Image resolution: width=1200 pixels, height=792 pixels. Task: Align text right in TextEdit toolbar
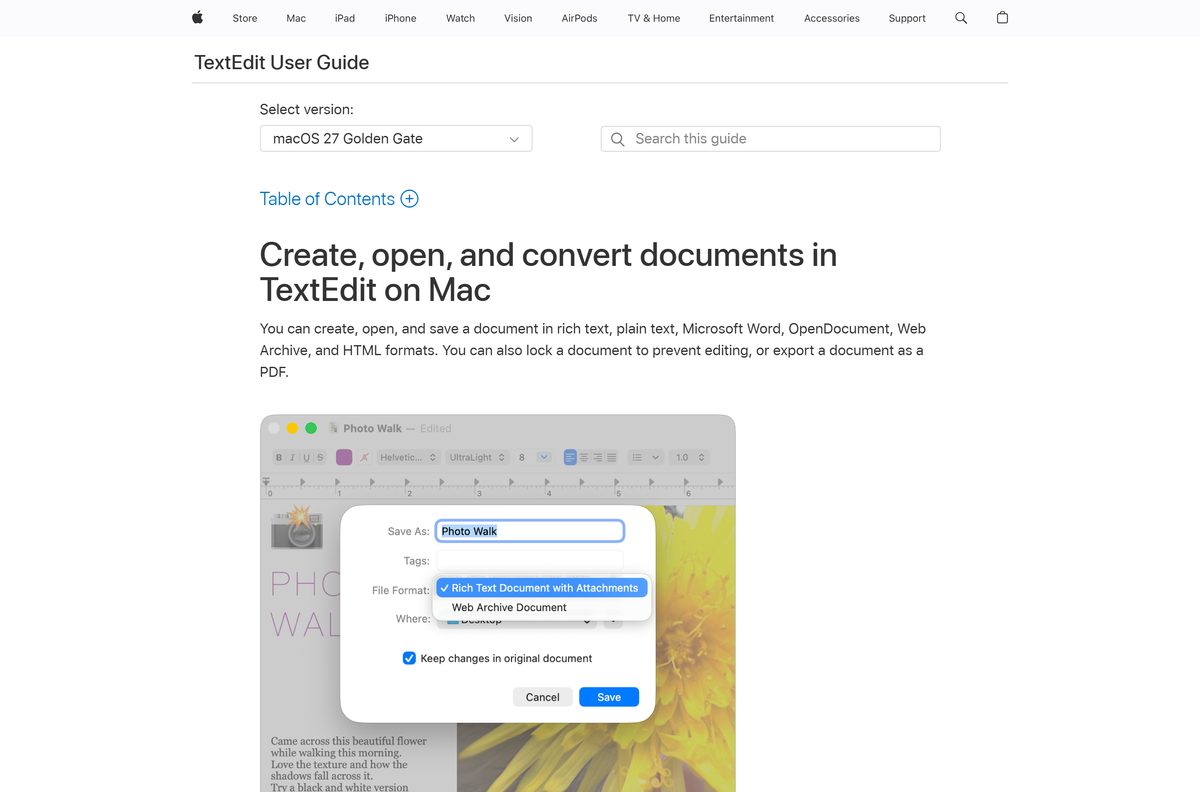click(598, 457)
